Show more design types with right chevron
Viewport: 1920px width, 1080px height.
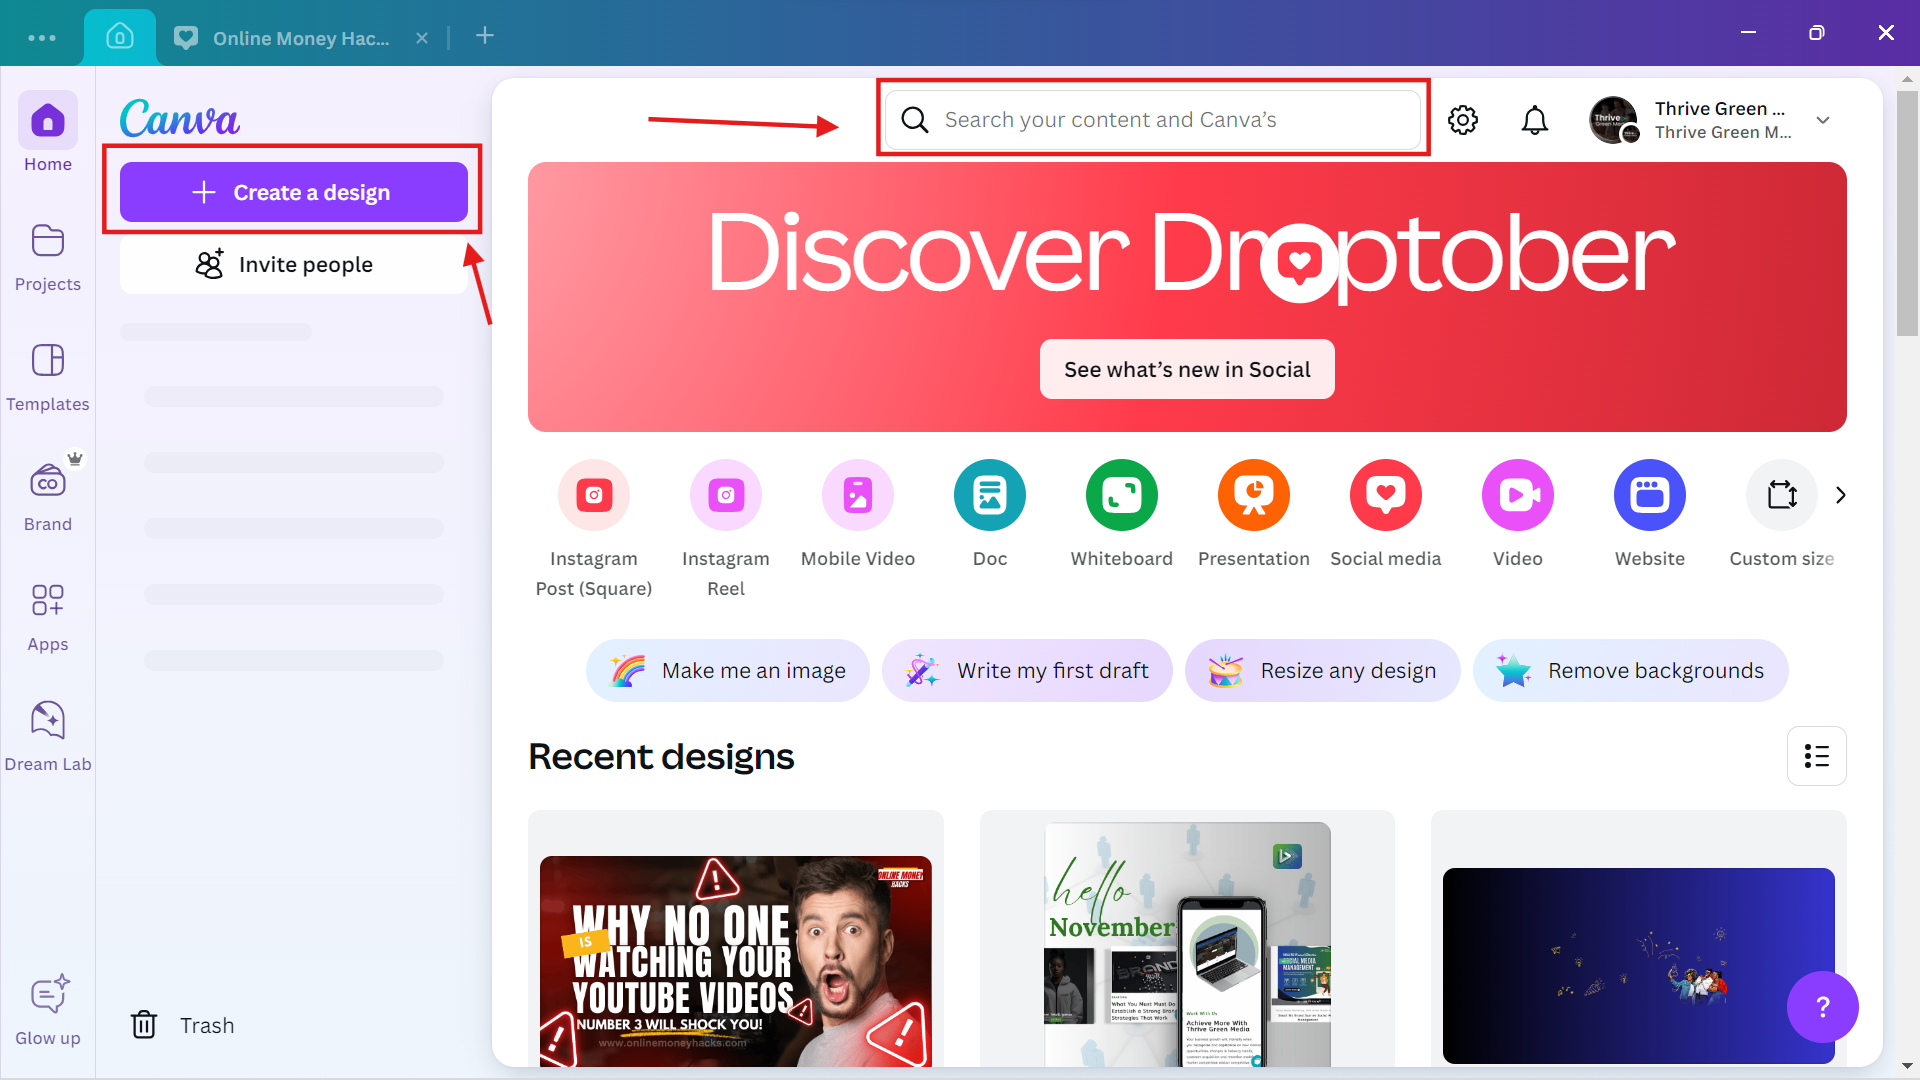[x=1840, y=495]
